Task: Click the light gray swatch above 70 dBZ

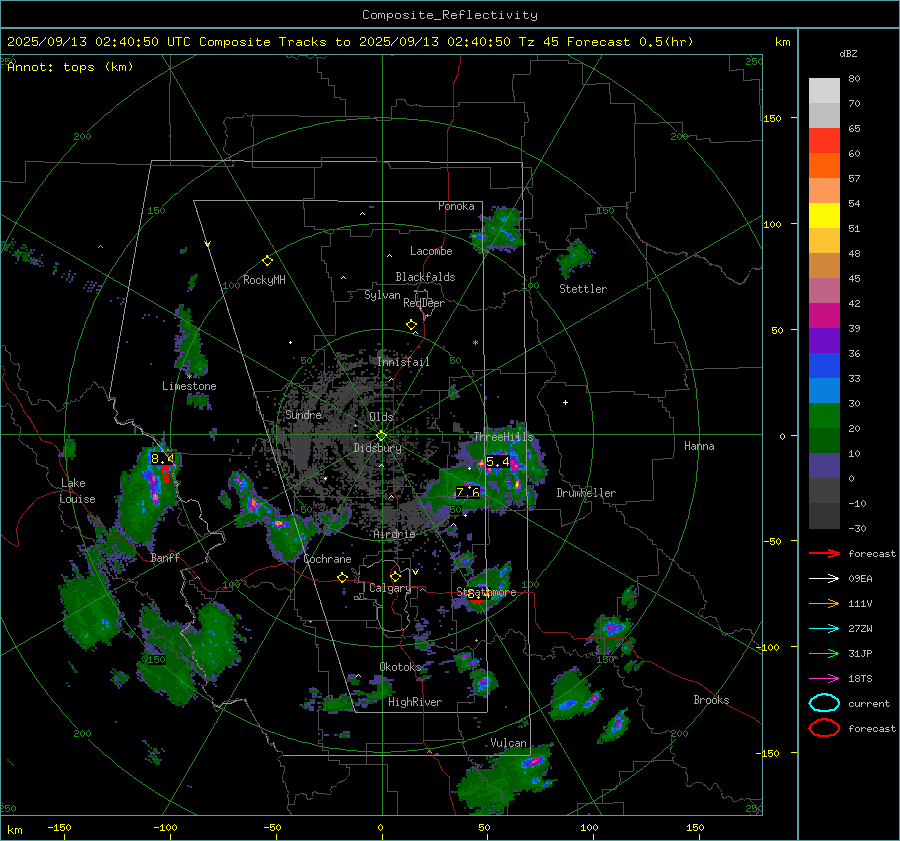Action: pos(824,91)
